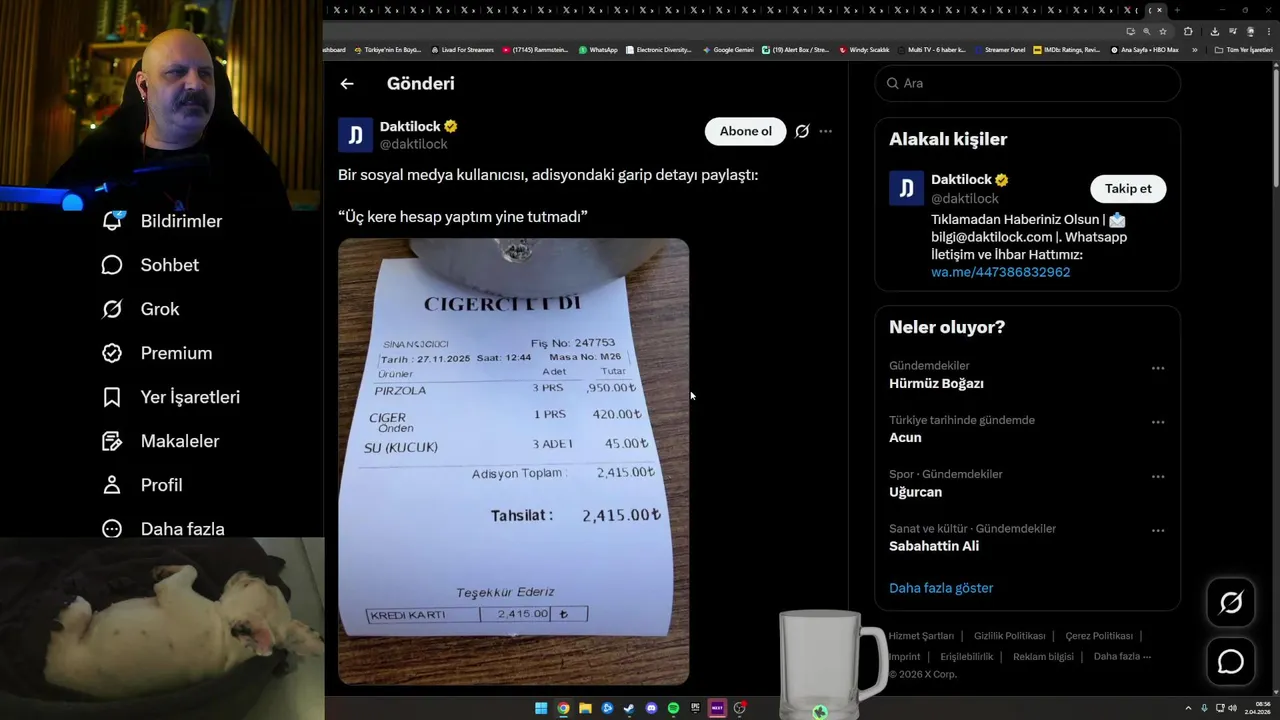Open the Livad For Streamers bookmark
The height and width of the screenshot is (720, 1280).
click(x=462, y=49)
